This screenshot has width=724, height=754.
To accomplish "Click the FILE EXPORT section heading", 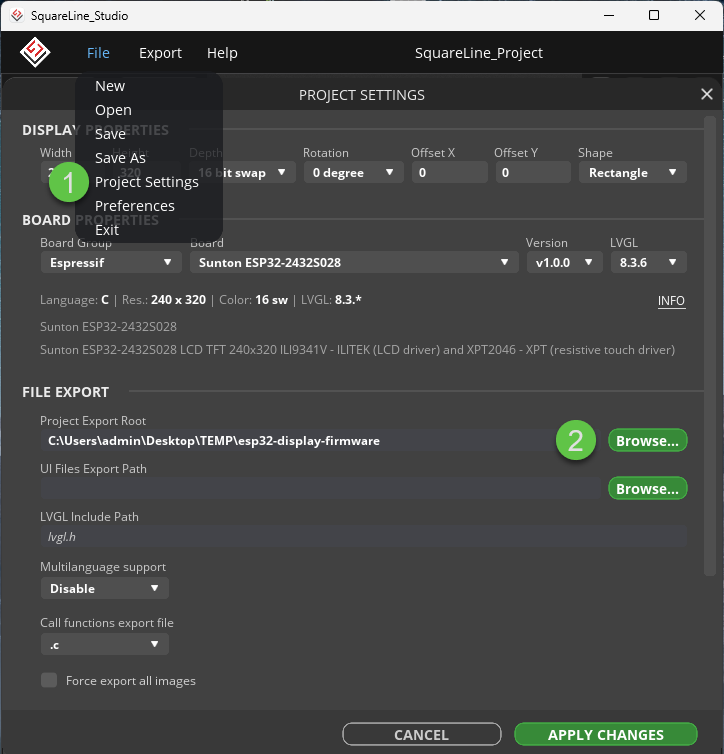I will coord(66,392).
